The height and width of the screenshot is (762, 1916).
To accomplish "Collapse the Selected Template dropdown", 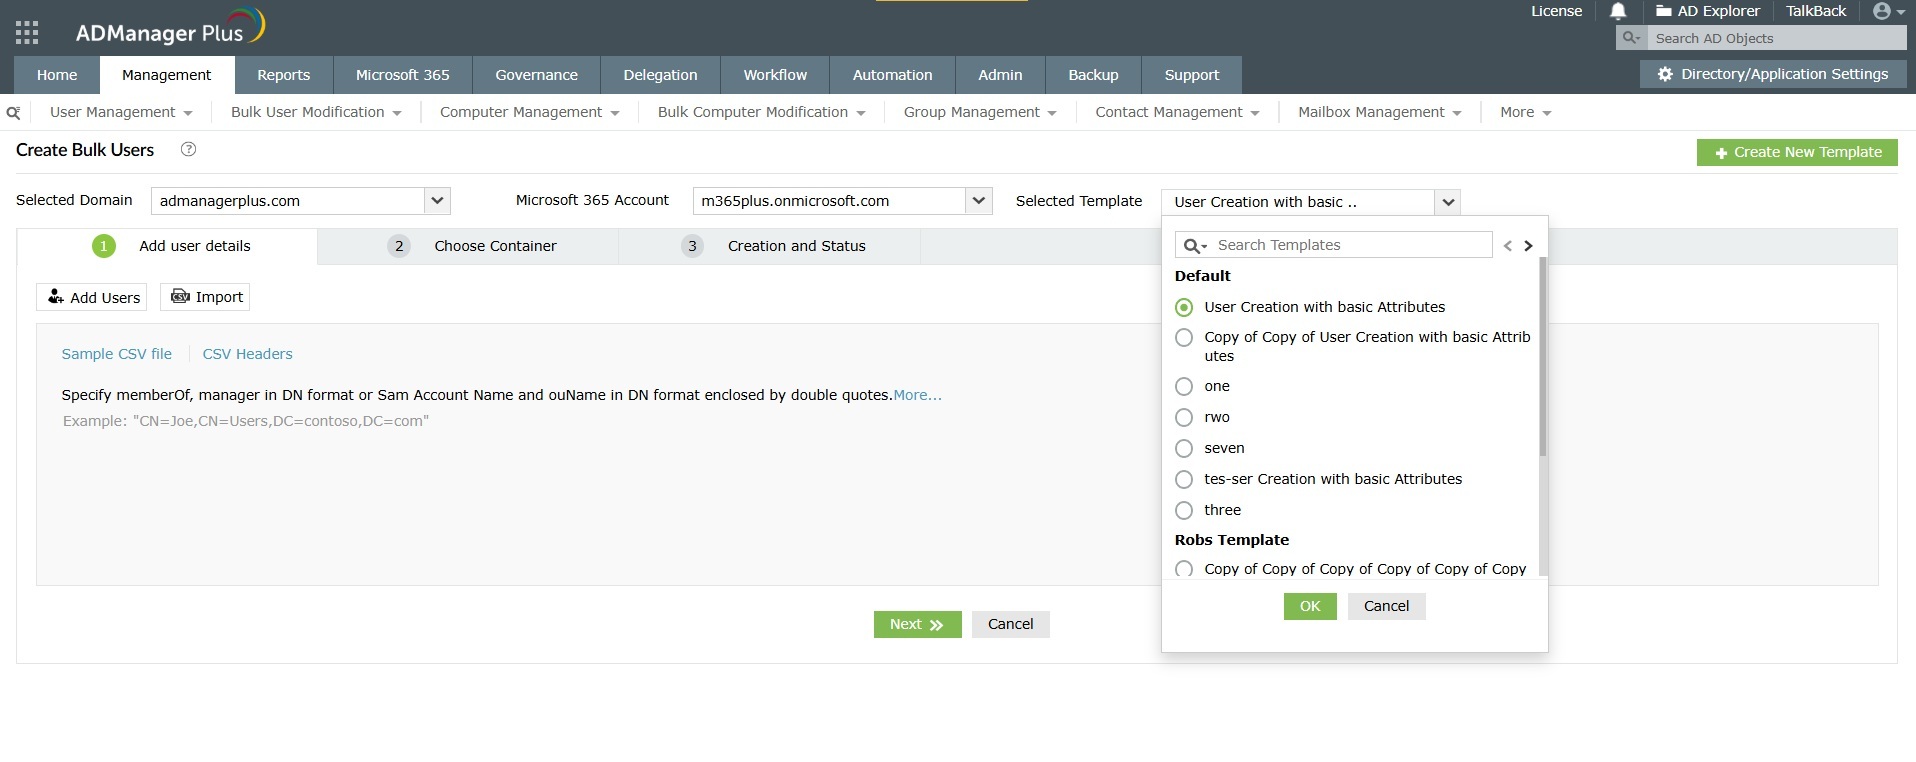I will click(x=1448, y=202).
